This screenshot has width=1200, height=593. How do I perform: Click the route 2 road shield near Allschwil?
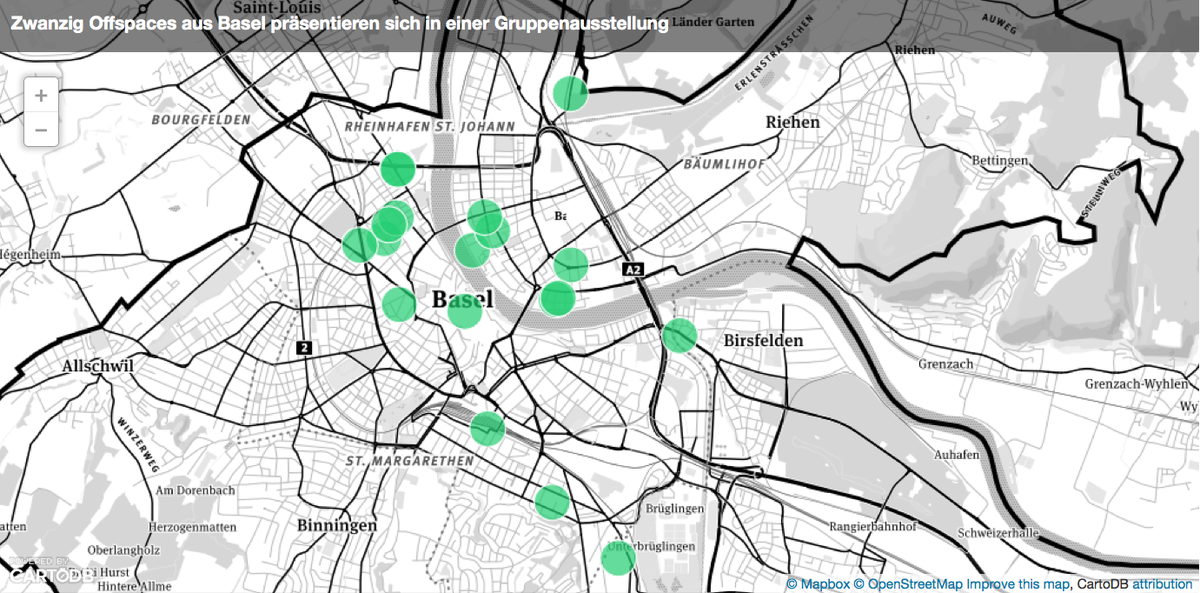coord(305,347)
